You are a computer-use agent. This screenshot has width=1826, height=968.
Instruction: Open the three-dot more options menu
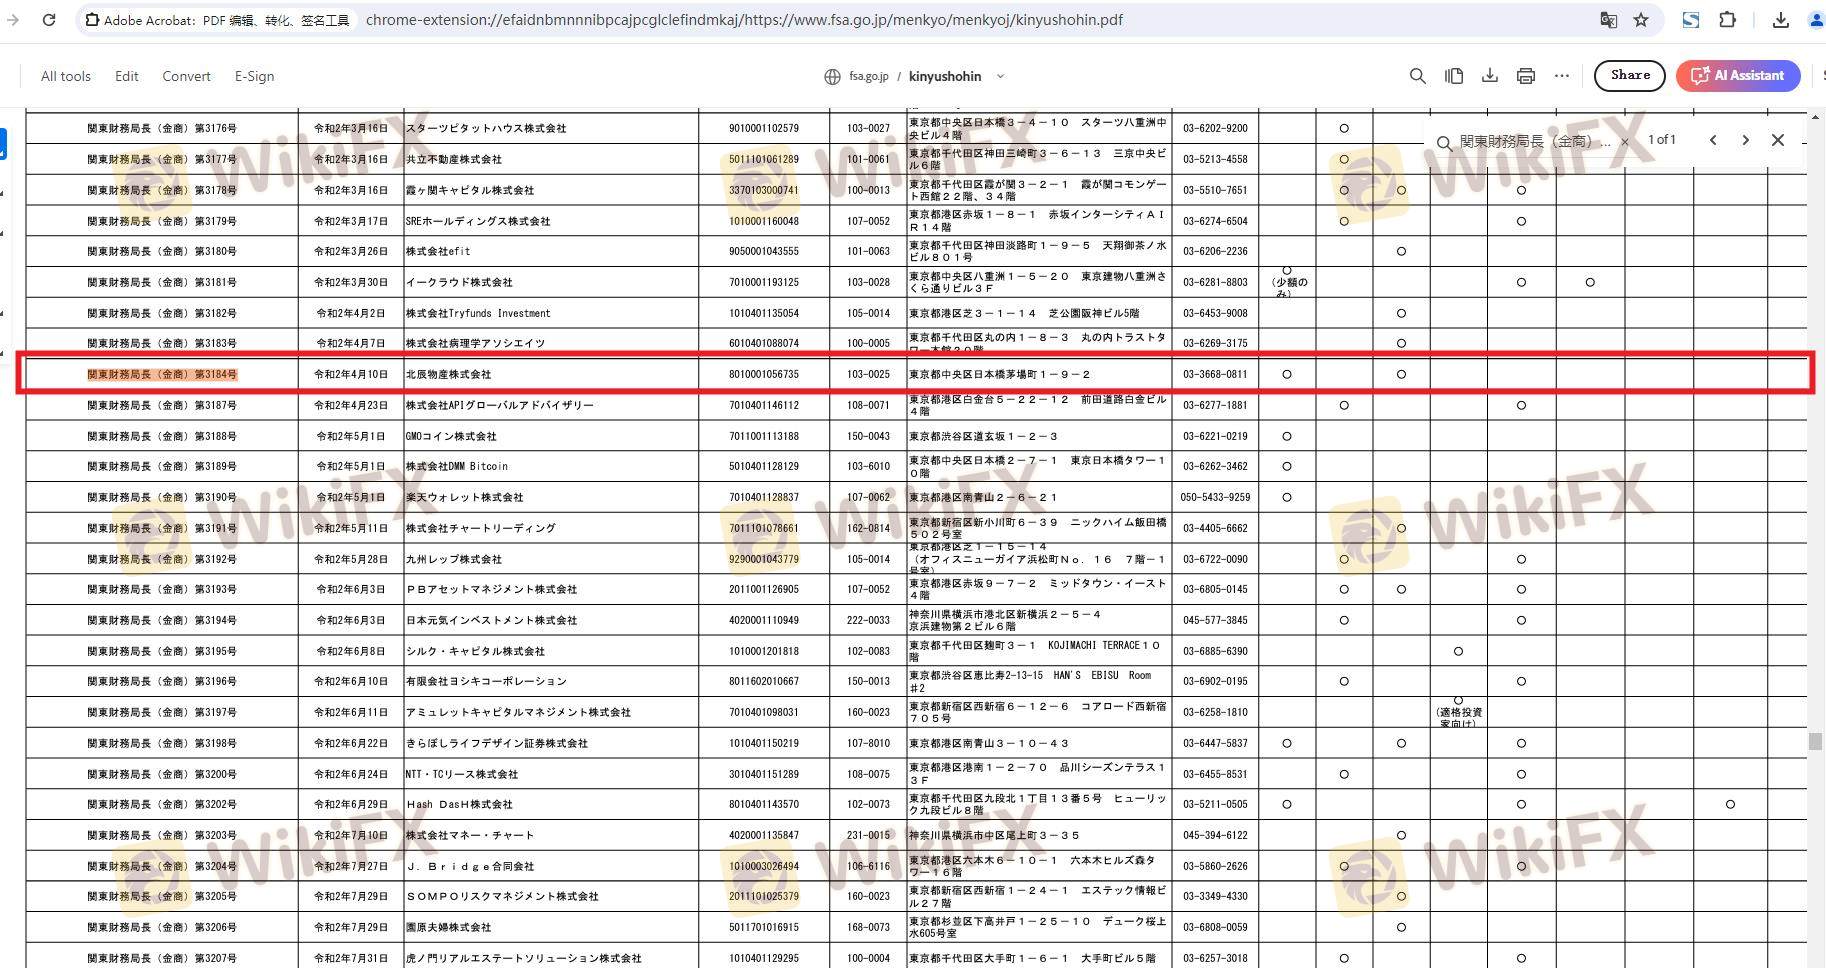pos(1562,76)
